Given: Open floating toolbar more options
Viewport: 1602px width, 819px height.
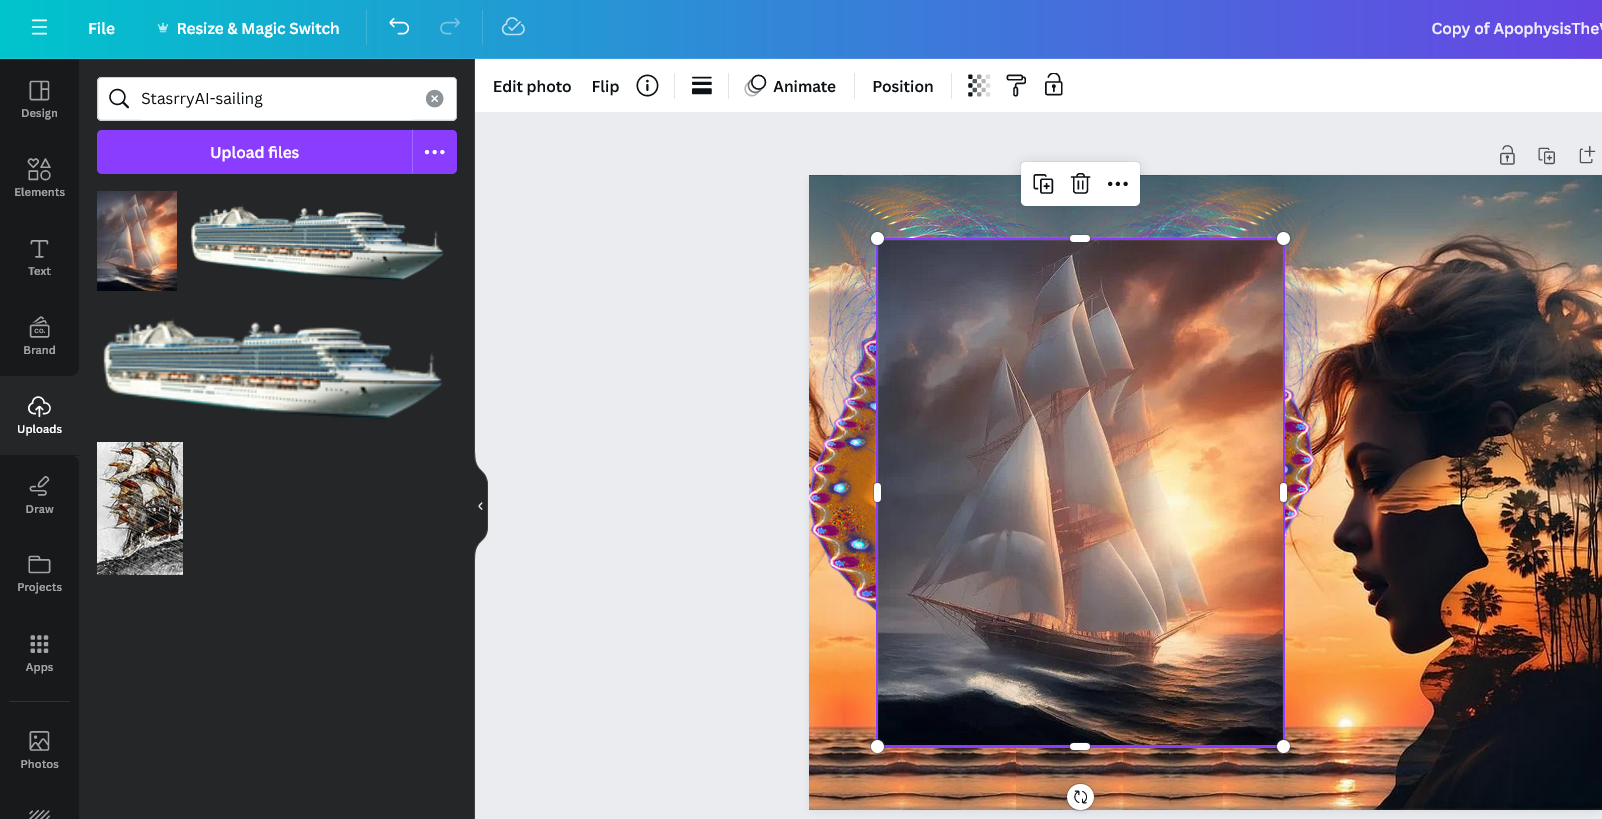Looking at the screenshot, I should click(x=1118, y=184).
